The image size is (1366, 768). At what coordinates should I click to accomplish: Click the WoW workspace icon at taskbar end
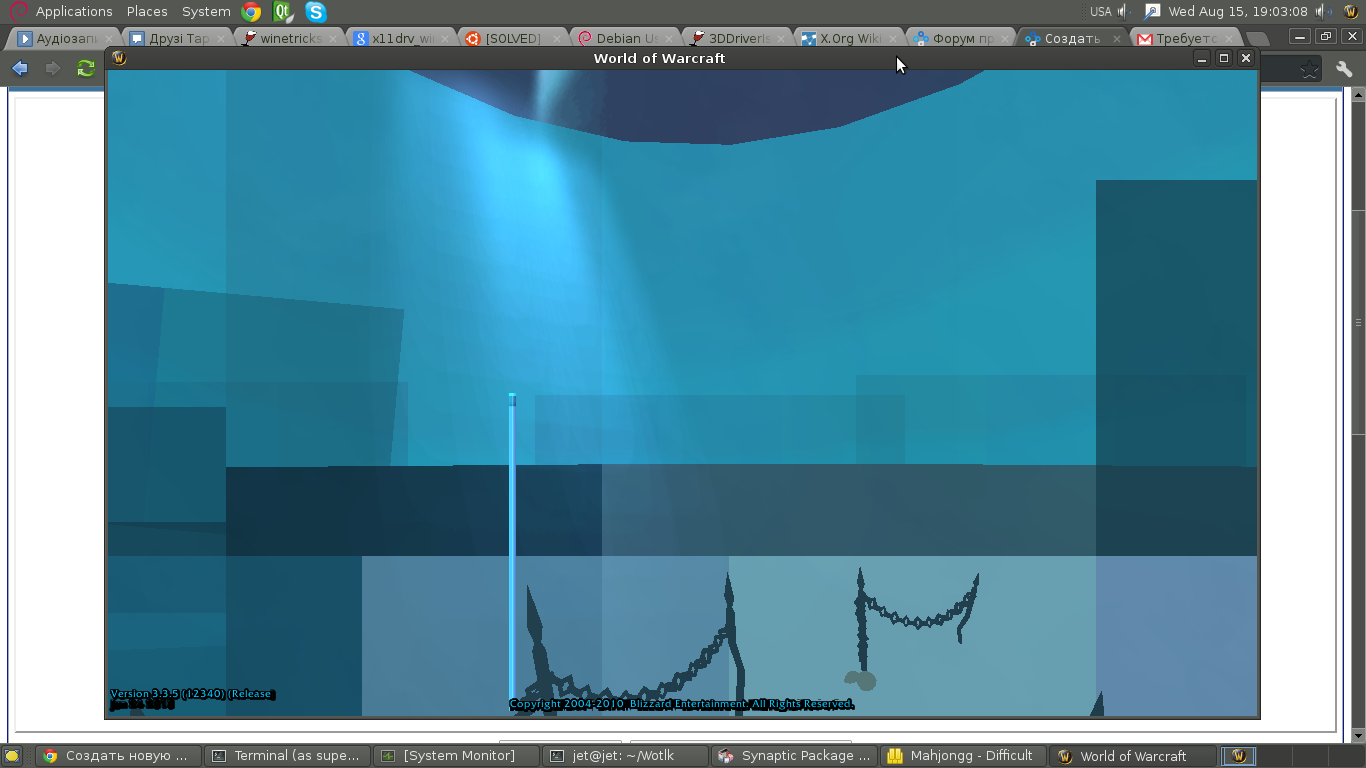pyautogui.click(x=1239, y=756)
